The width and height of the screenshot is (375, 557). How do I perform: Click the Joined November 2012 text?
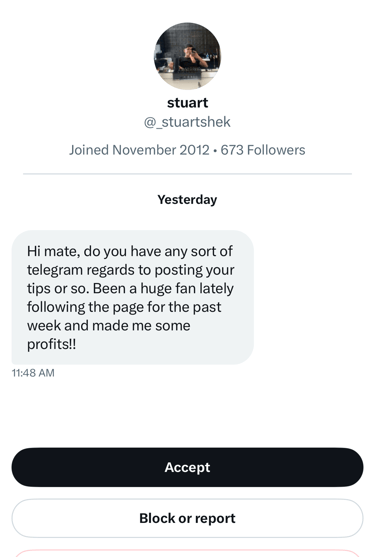click(x=139, y=150)
